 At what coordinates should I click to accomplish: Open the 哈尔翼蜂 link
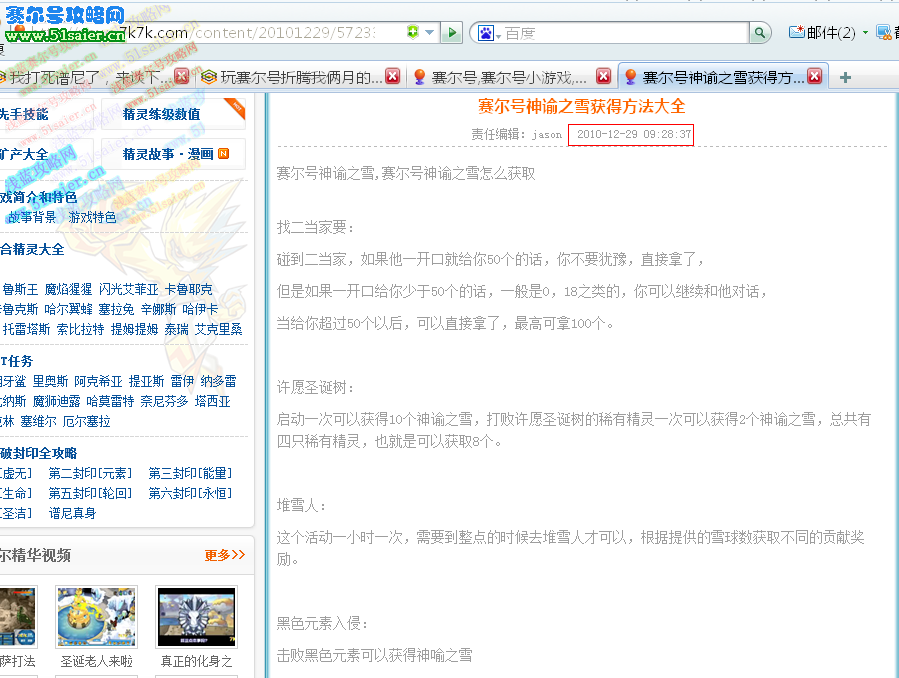pos(68,309)
